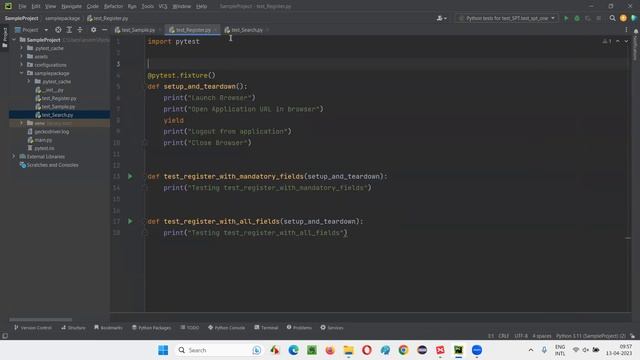
Task: Open the Services tool window
Action: tap(332, 328)
